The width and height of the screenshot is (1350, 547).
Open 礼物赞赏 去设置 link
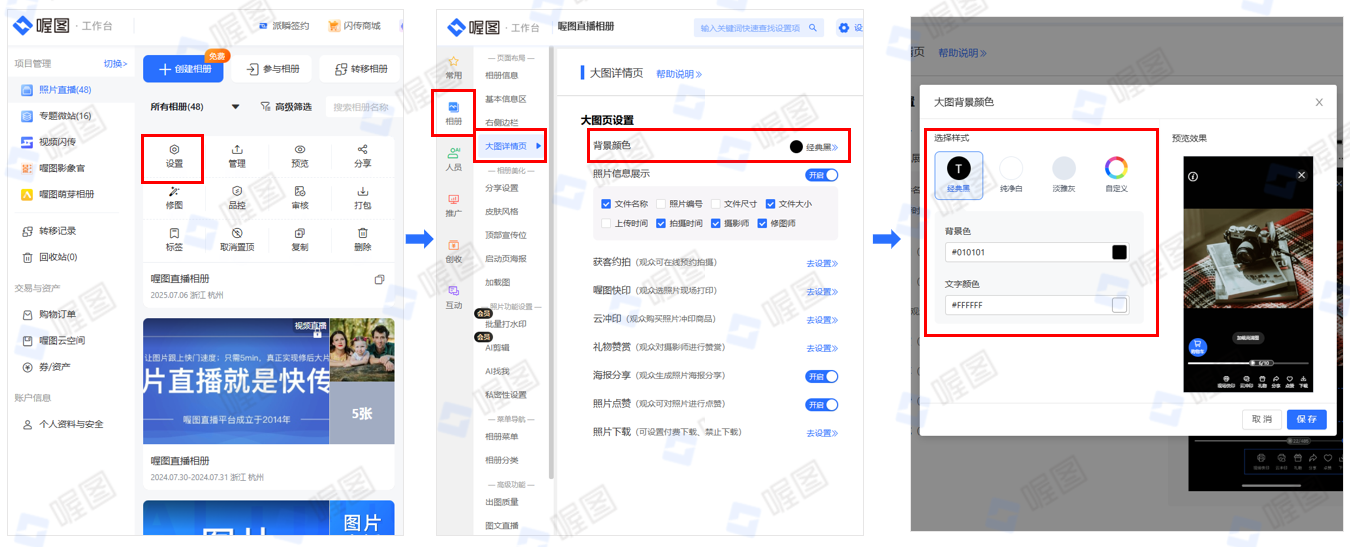point(822,347)
